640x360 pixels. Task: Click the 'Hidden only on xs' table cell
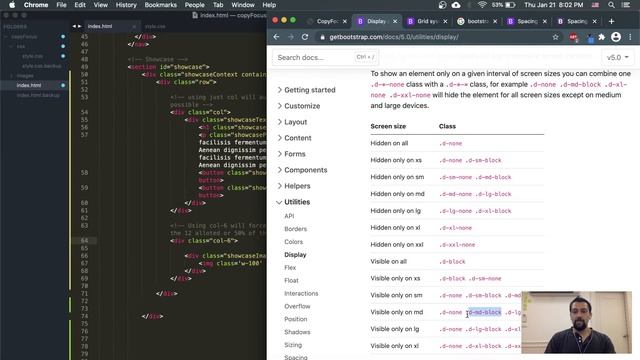pos(396,160)
